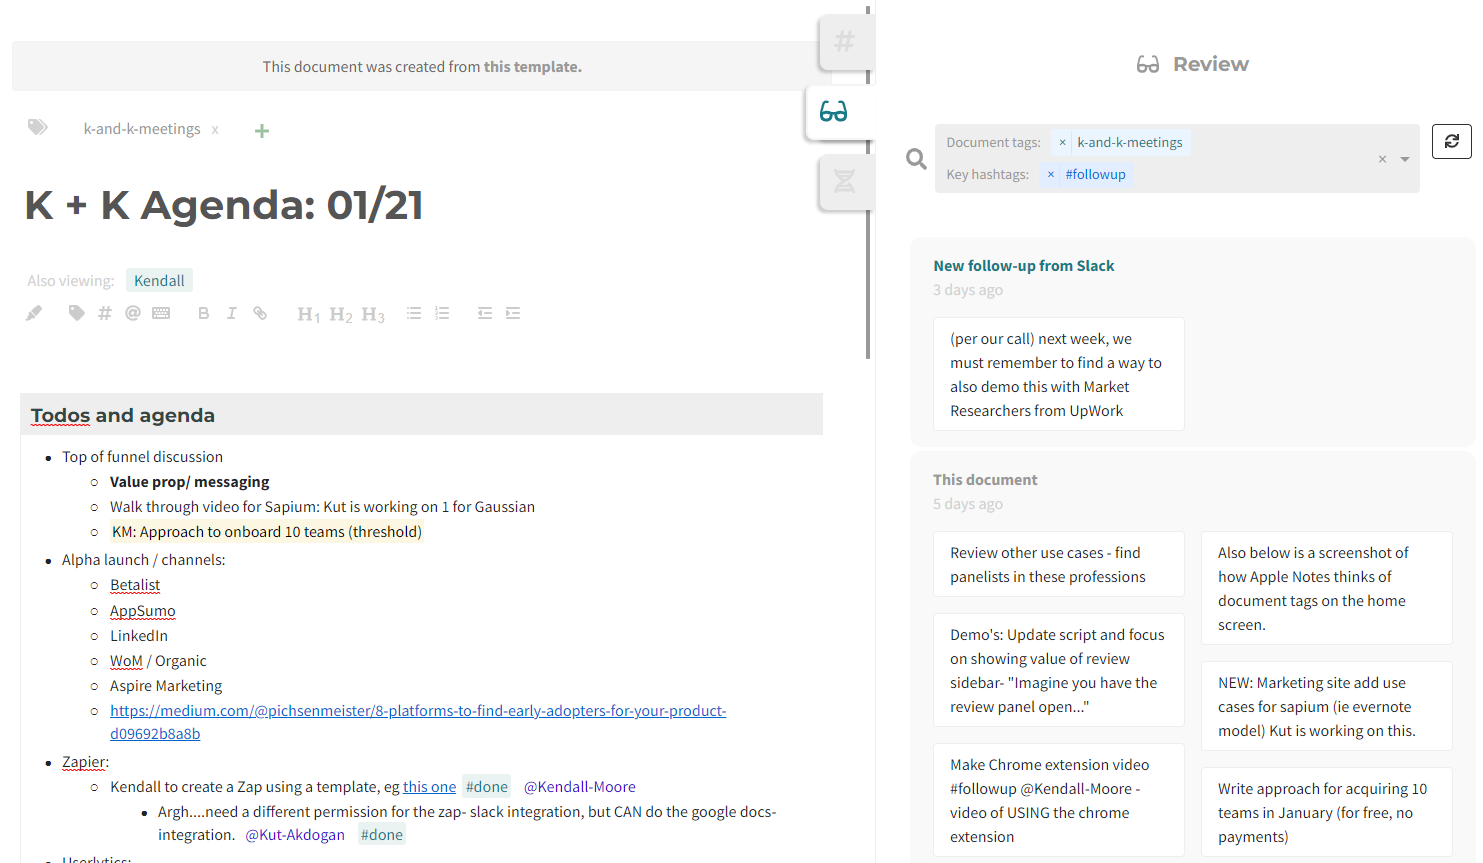The image size is (1483, 863).
Task: Insert a link with the chain icon
Action: (260, 313)
